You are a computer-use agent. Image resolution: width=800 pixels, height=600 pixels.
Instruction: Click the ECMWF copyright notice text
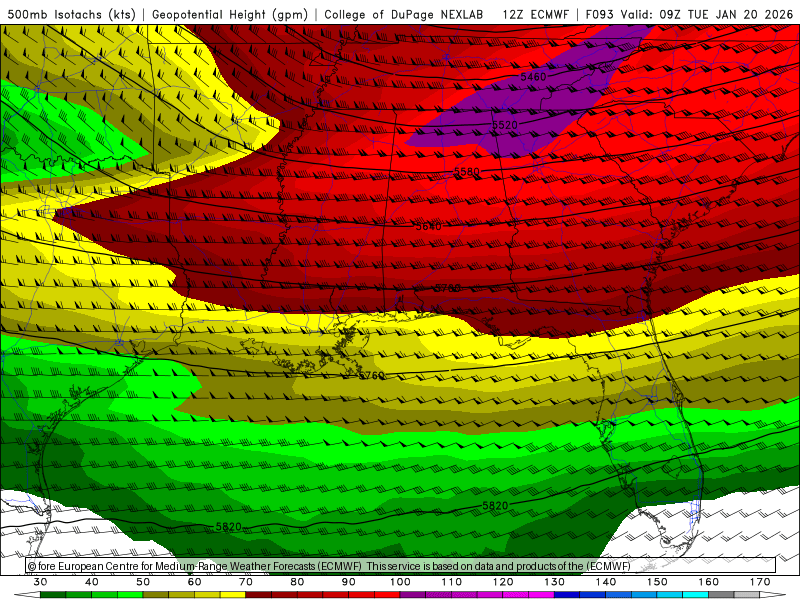point(329,566)
